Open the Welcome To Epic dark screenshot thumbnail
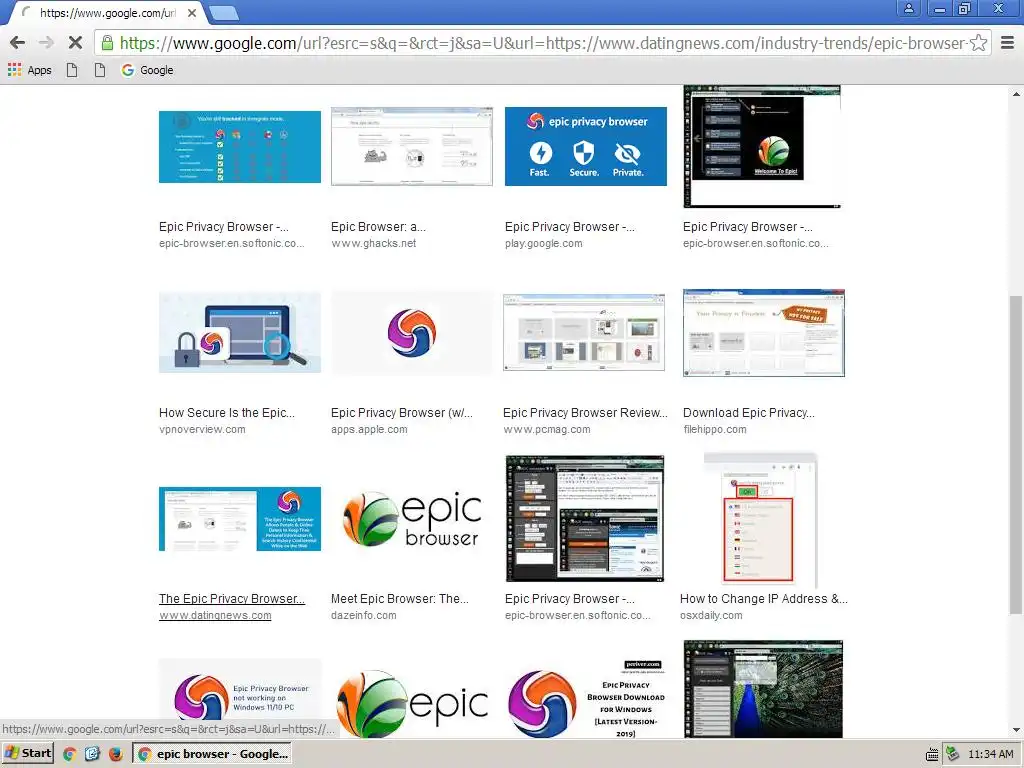The width and height of the screenshot is (1024, 768). tap(762, 147)
